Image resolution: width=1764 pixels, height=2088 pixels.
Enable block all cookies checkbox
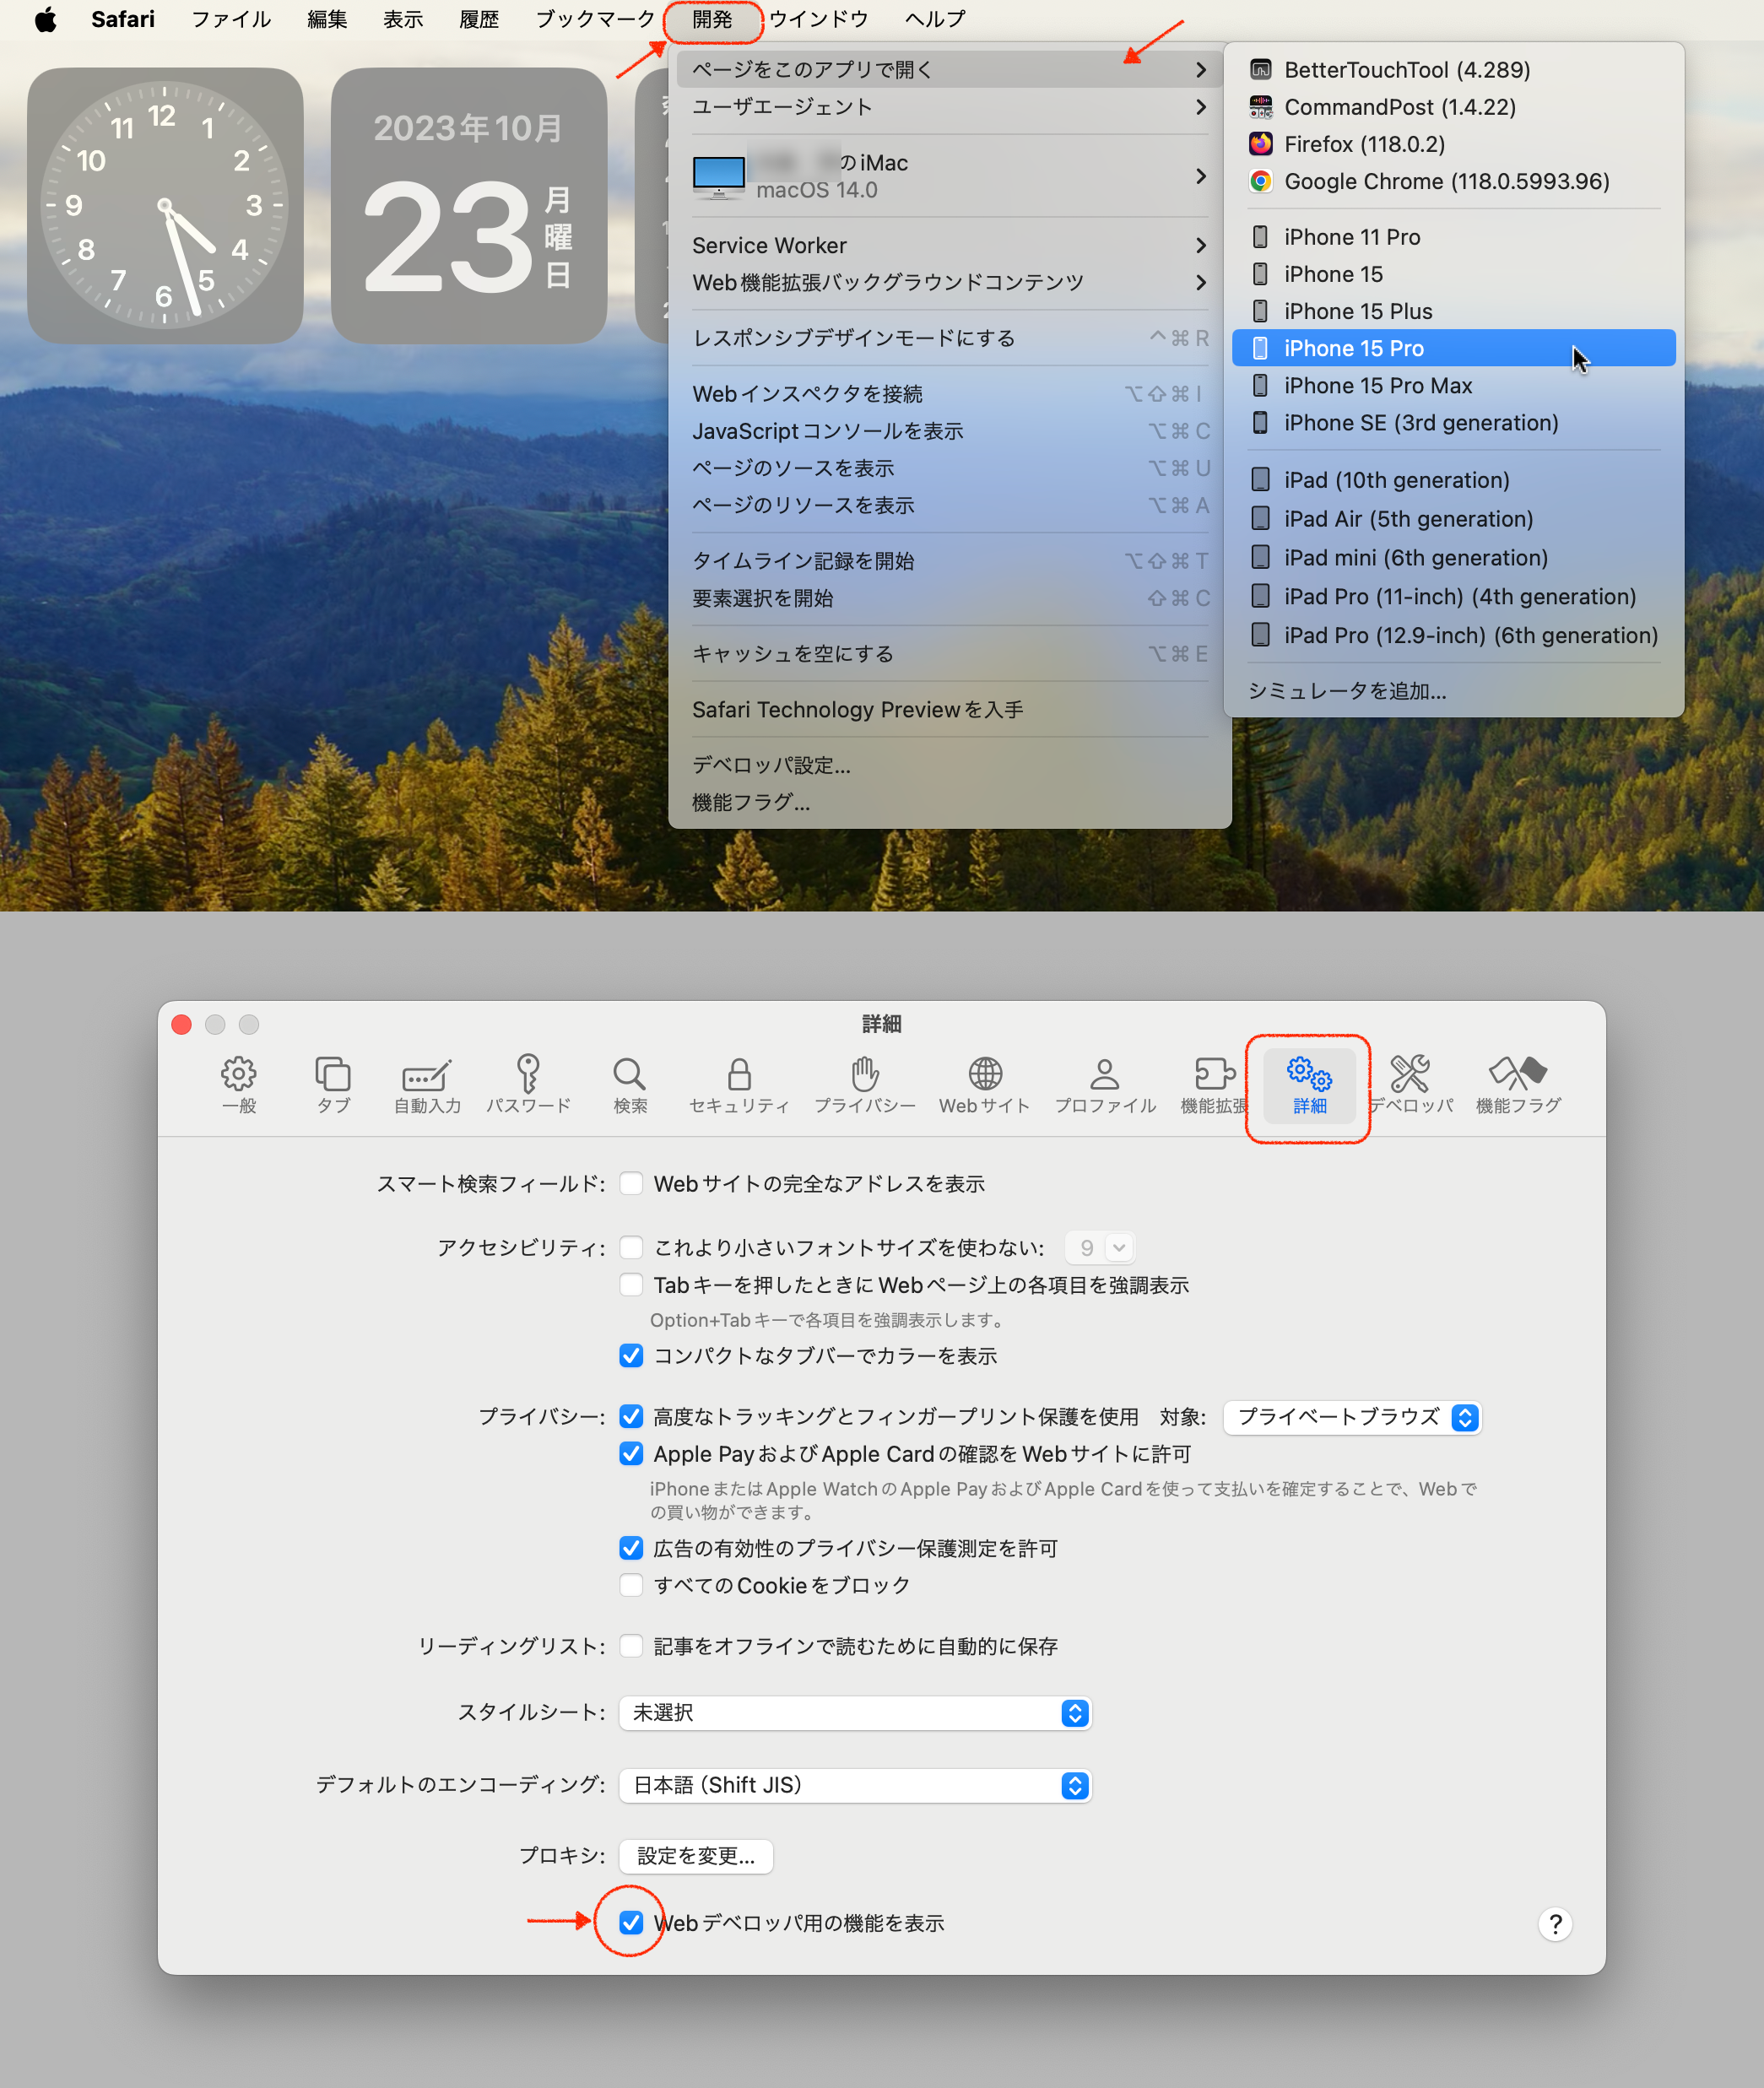click(631, 1585)
